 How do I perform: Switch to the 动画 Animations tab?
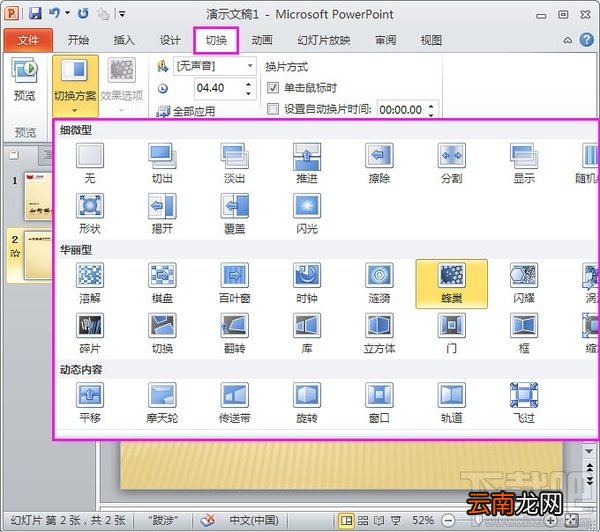[262, 40]
